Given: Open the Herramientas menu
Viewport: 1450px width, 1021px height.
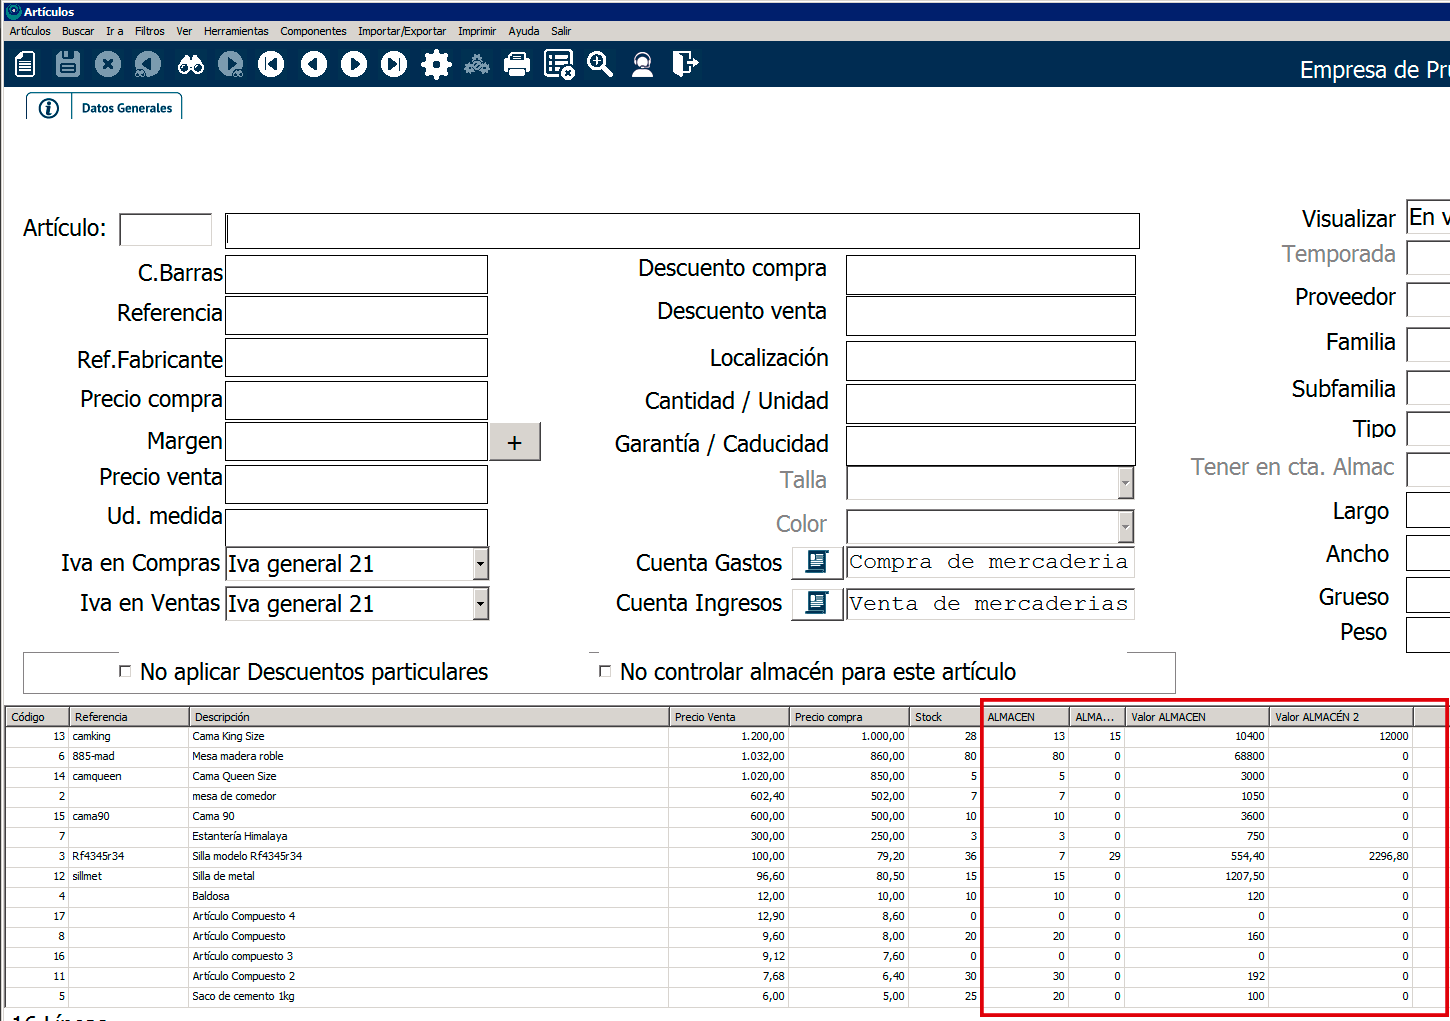Looking at the screenshot, I should point(236,31).
